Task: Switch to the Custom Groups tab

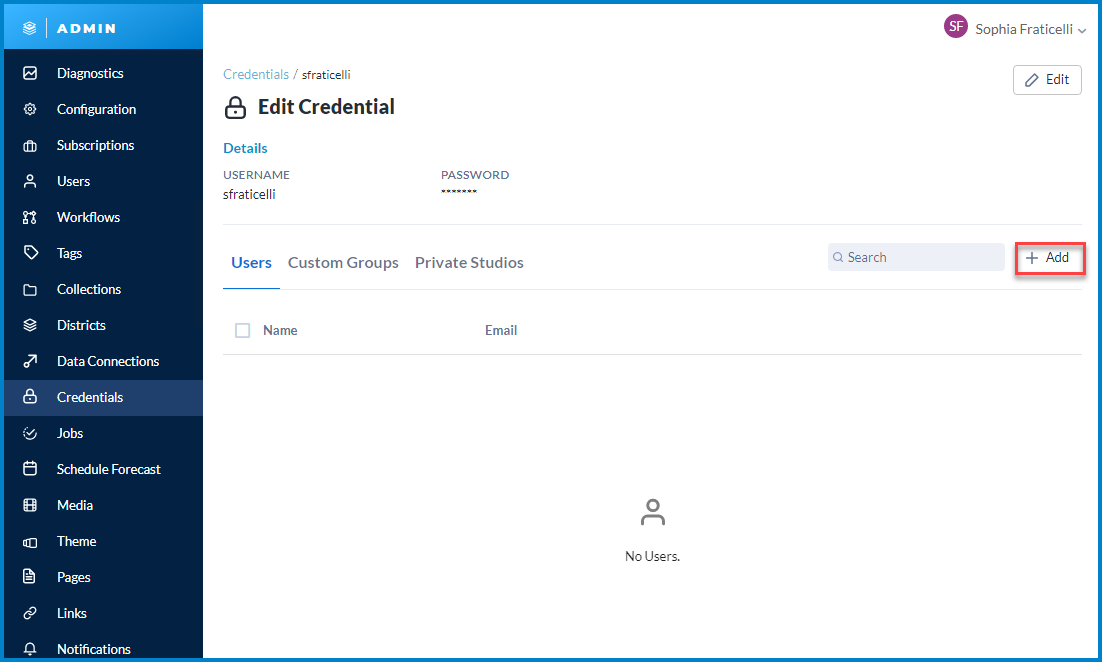Action: 343,262
